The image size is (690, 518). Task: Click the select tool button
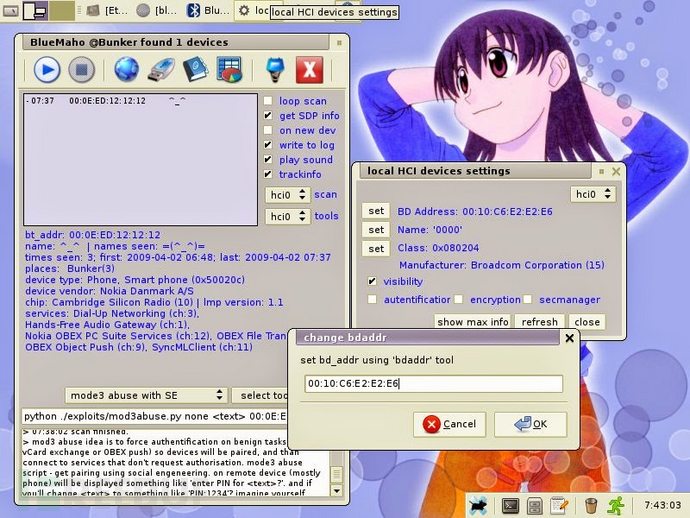[x=260, y=395]
